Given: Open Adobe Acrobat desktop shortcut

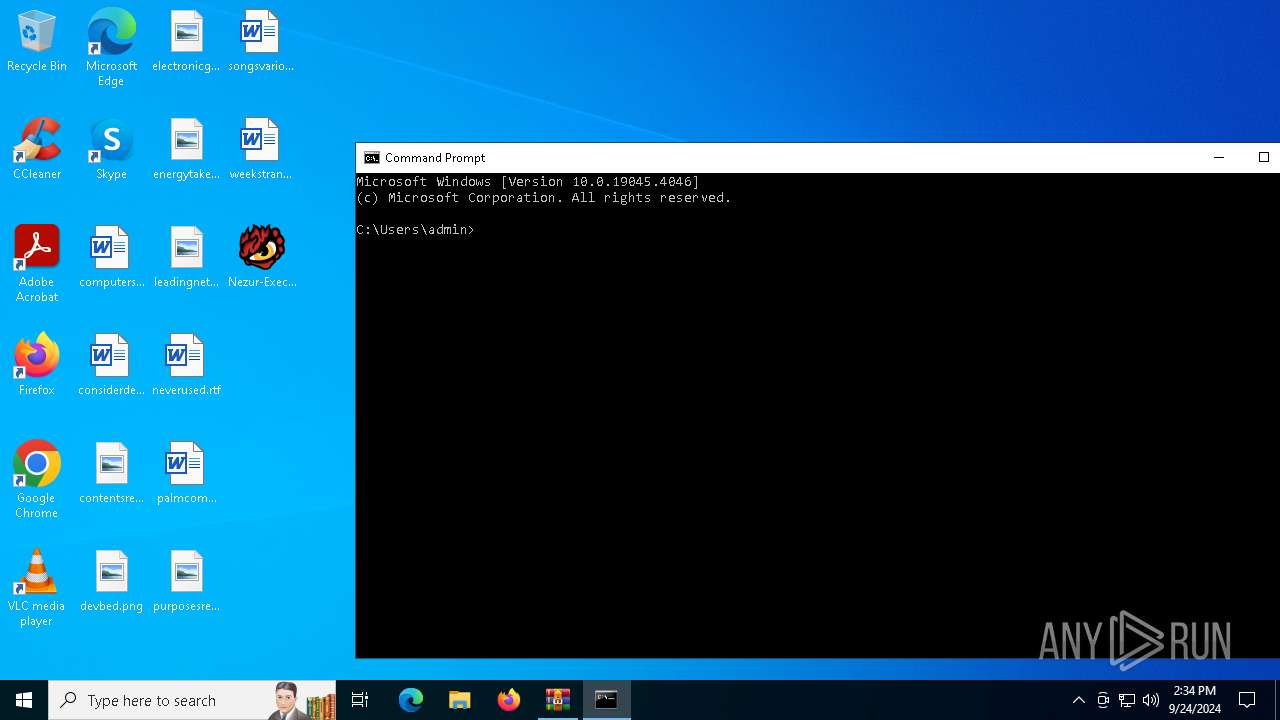Looking at the screenshot, I should click(x=37, y=264).
